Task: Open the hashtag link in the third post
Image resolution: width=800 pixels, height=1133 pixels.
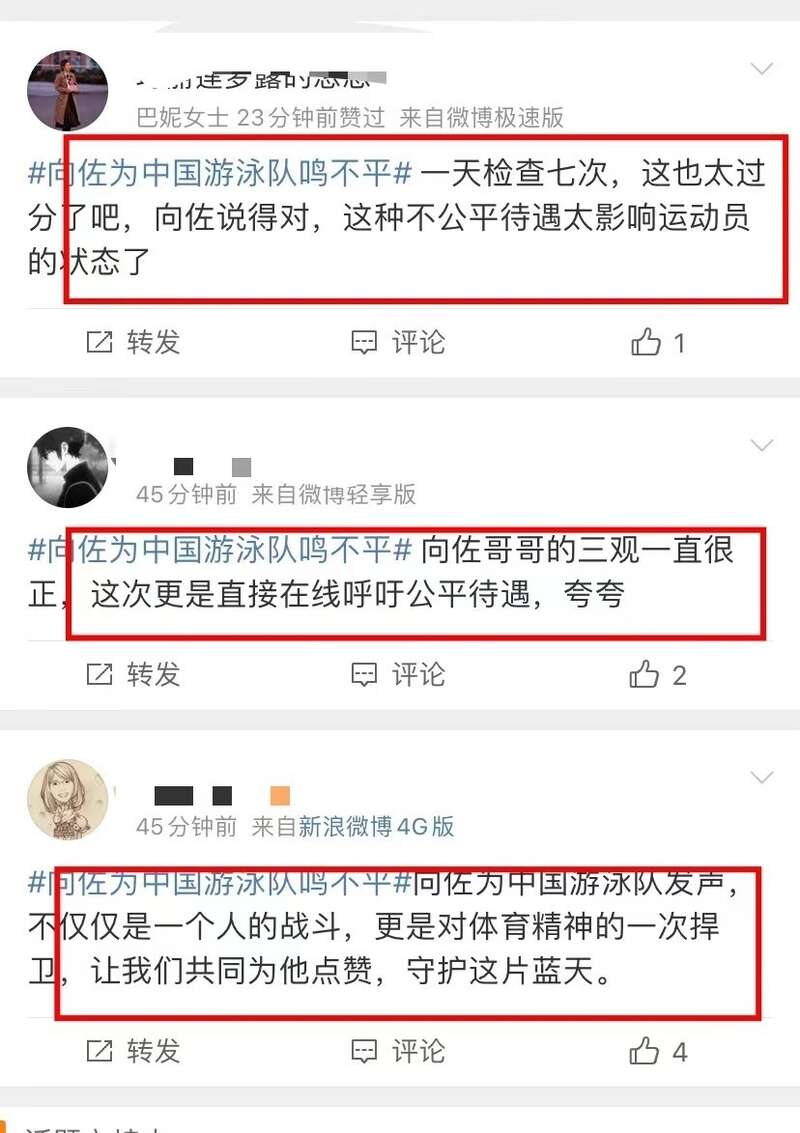Action: [220, 882]
